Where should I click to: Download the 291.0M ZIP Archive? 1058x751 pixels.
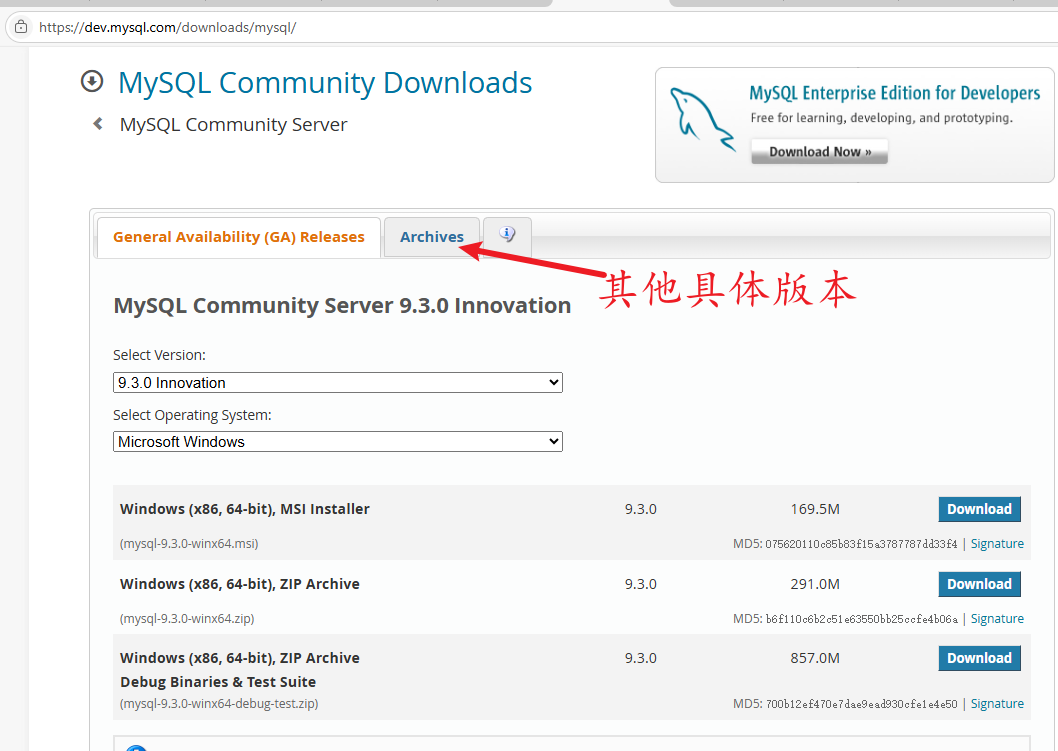[x=979, y=584]
